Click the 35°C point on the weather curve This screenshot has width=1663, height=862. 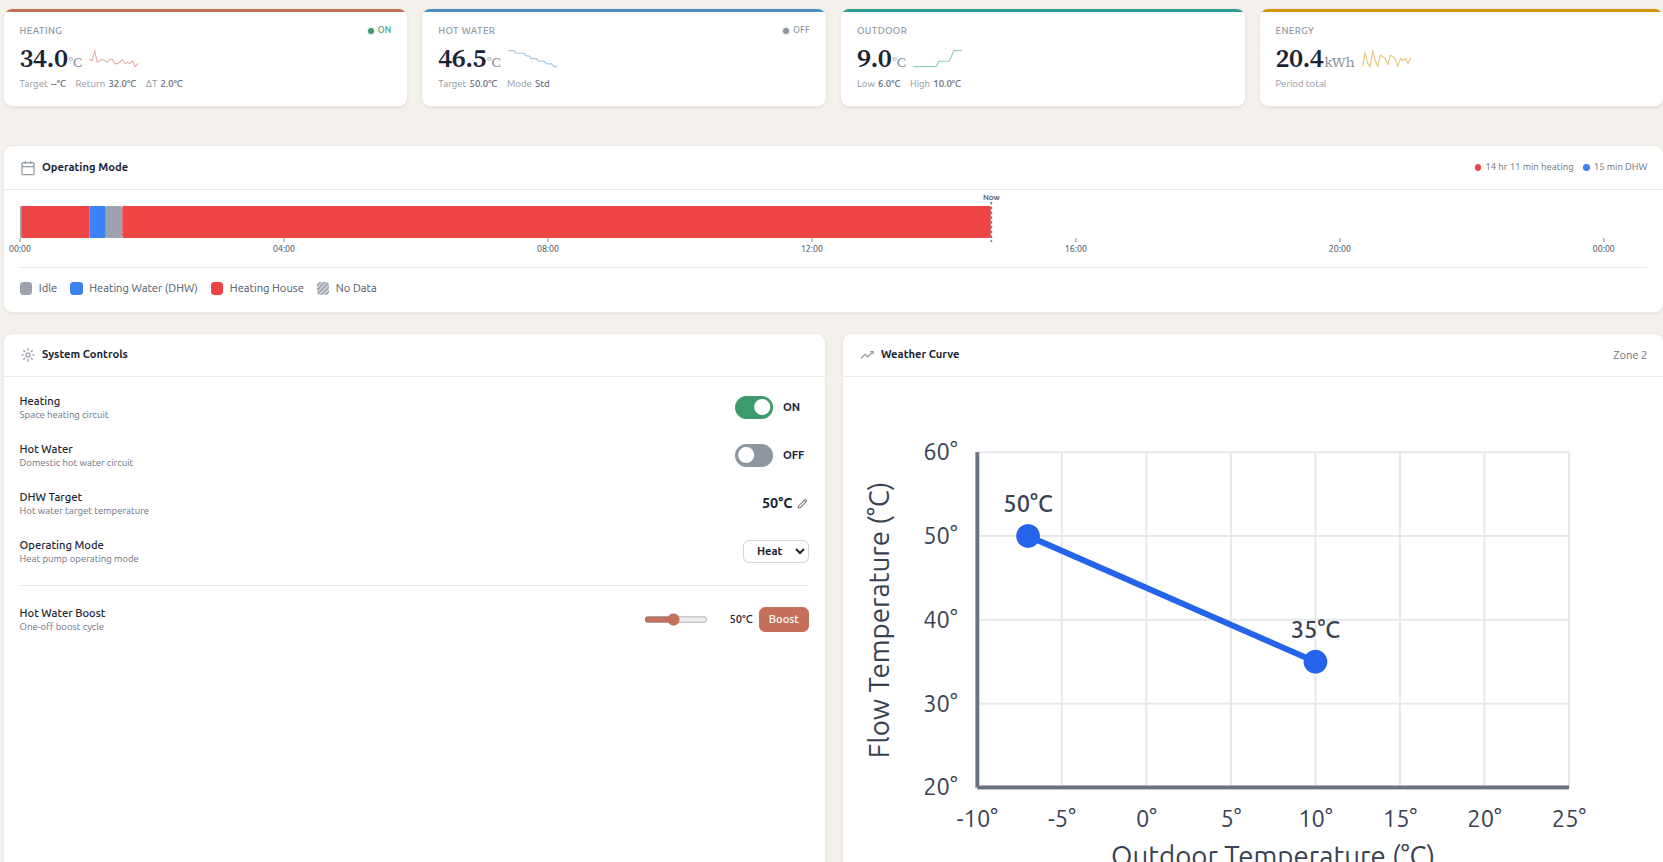pos(1315,662)
